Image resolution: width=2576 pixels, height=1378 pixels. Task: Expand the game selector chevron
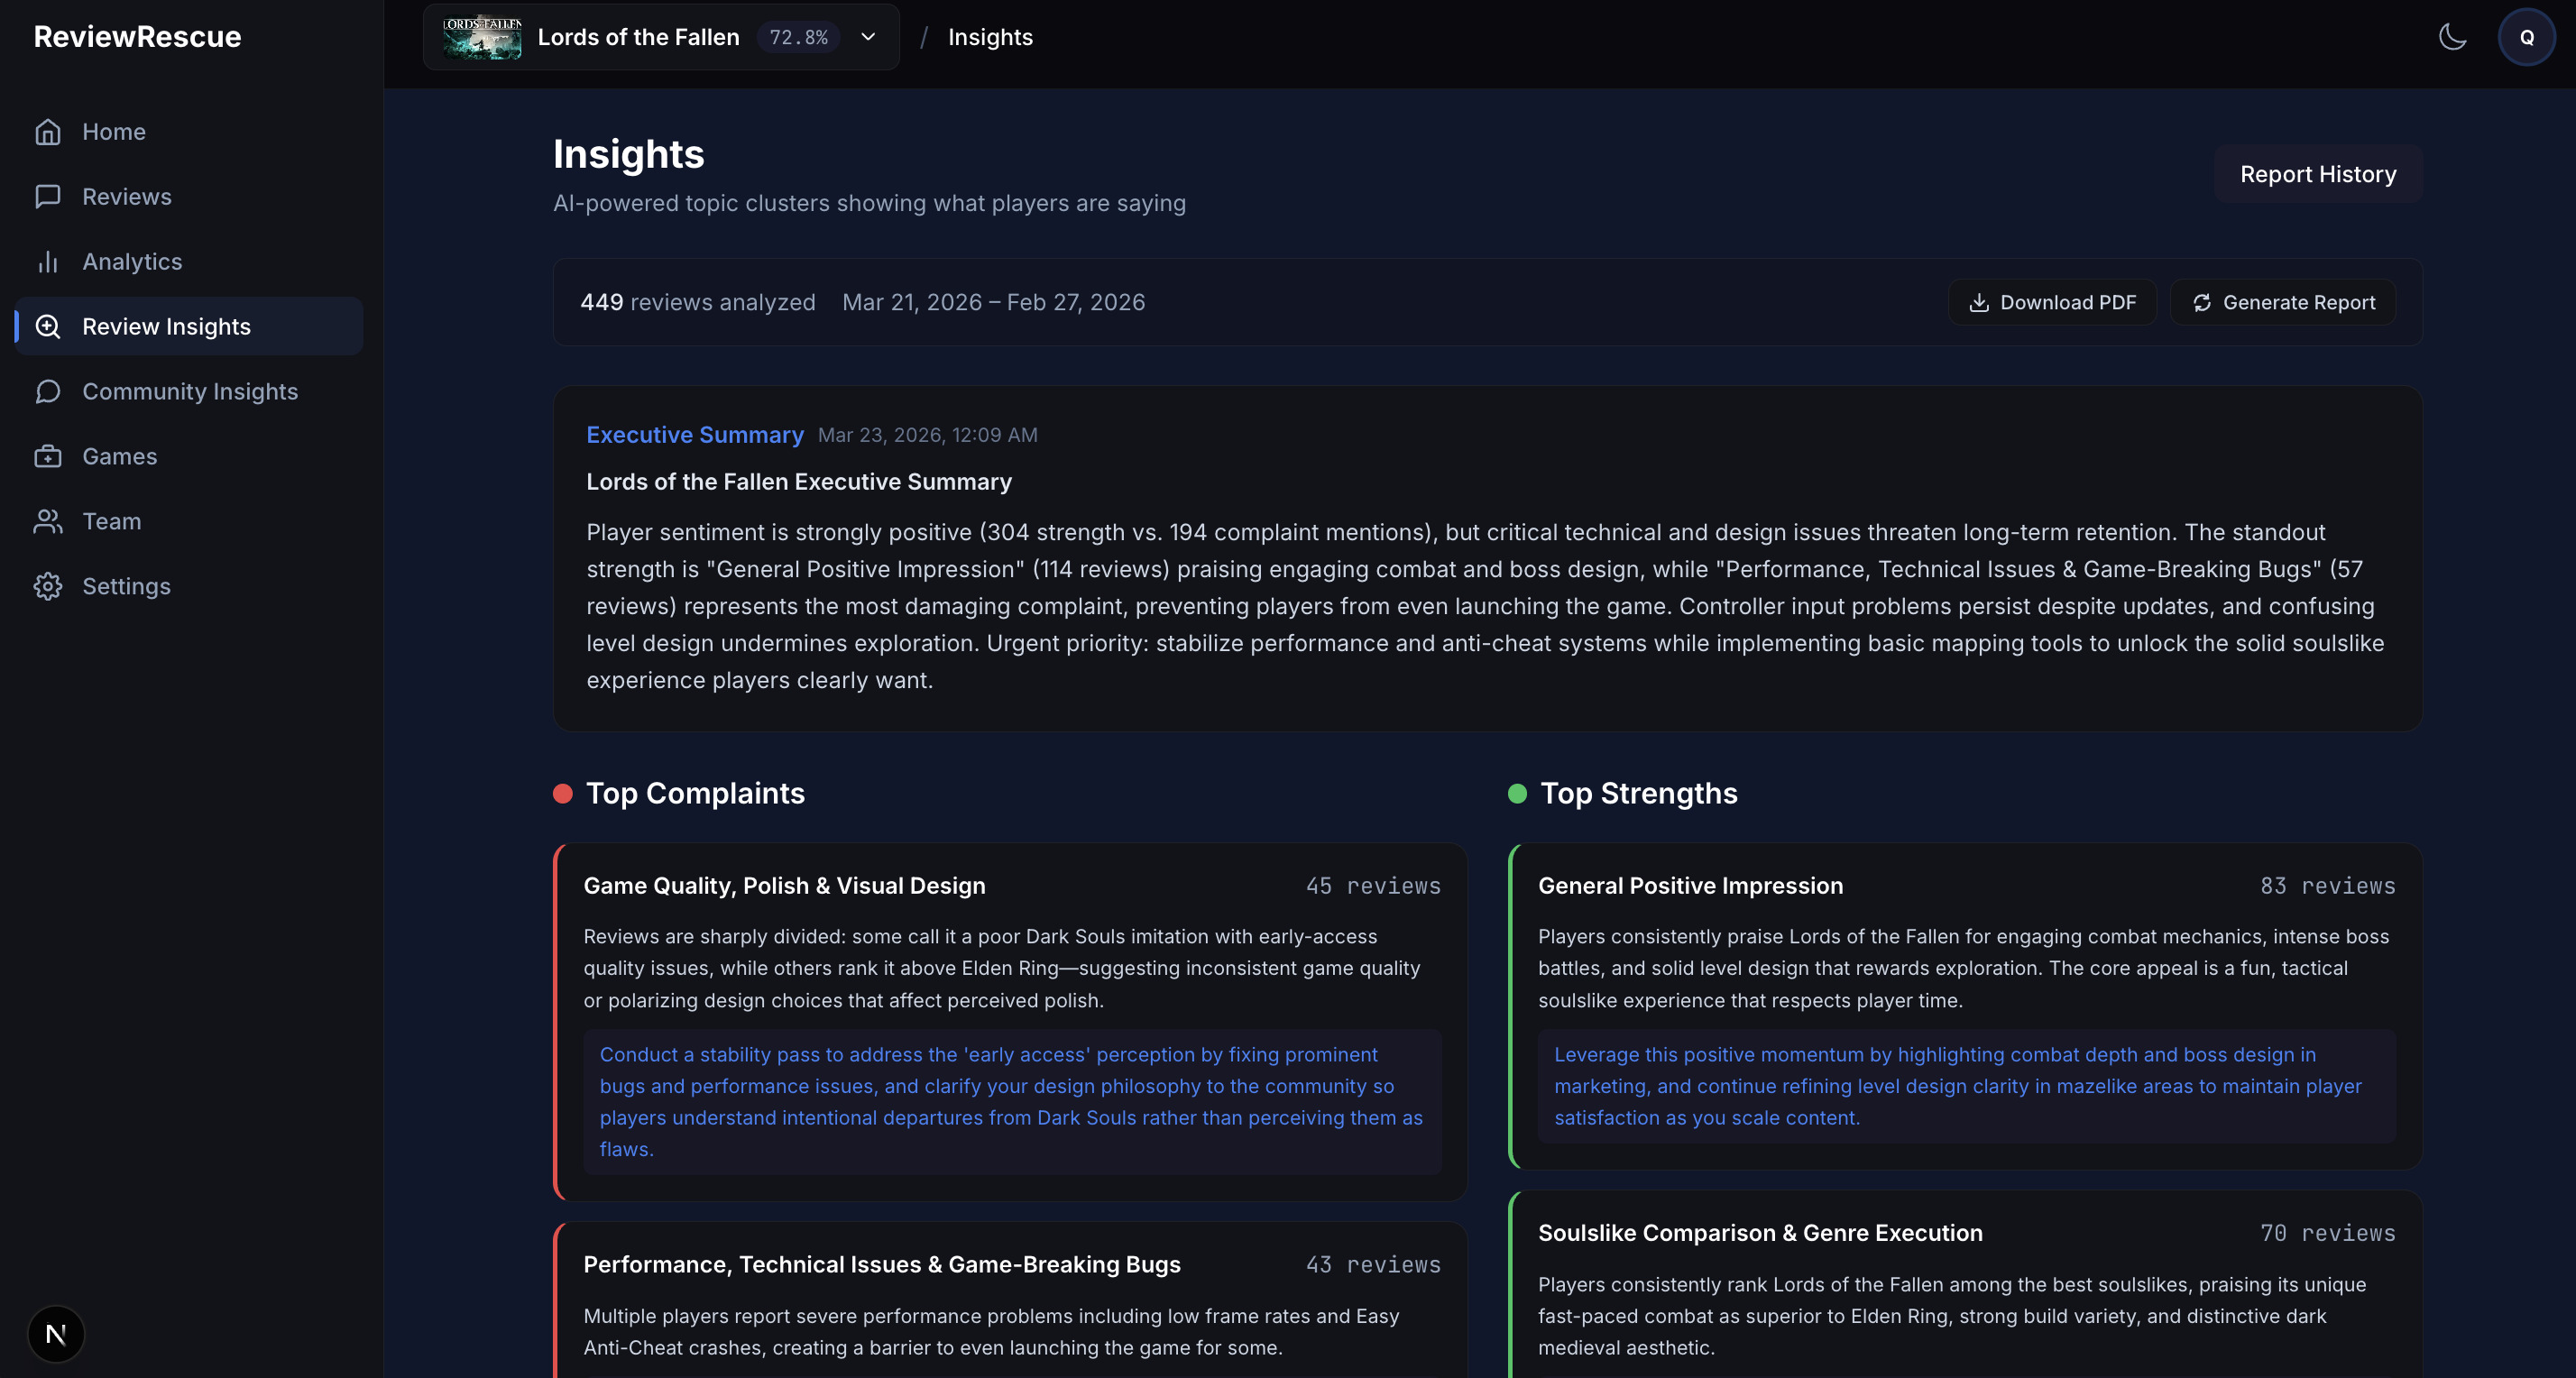pos(868,37)
